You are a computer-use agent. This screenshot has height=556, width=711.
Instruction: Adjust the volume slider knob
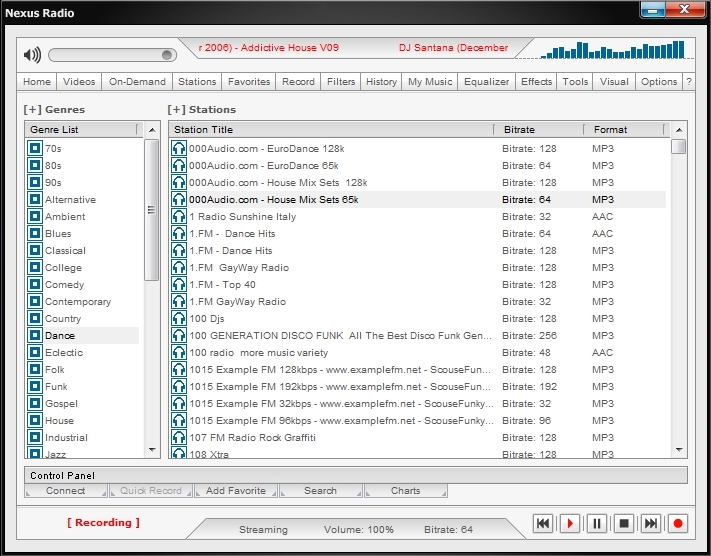pyautogui.click(x=167, y=55)
